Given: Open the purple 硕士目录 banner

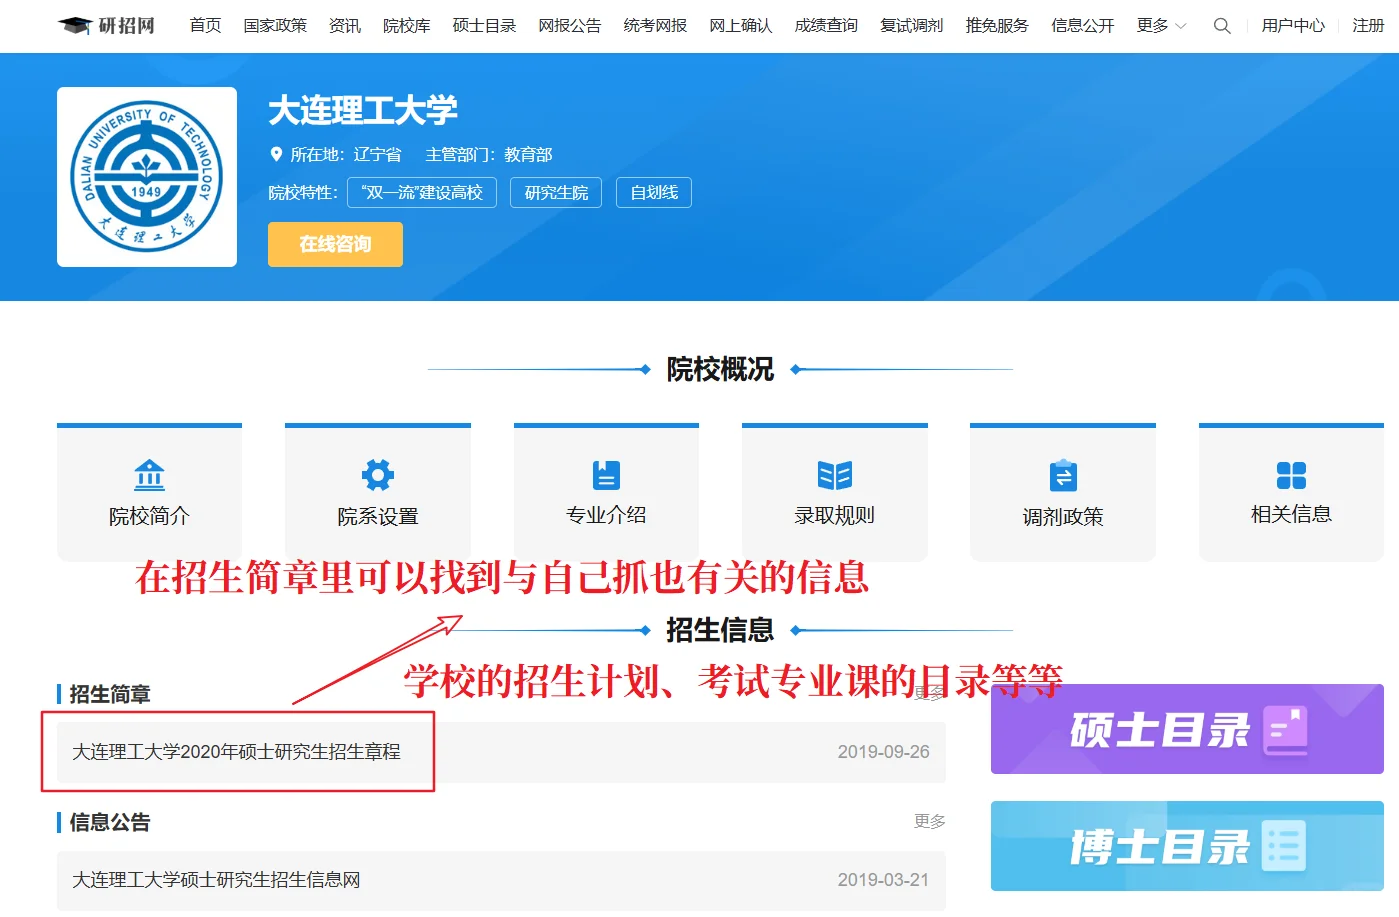Looking at the screenshot, I should pos(1187,729).
